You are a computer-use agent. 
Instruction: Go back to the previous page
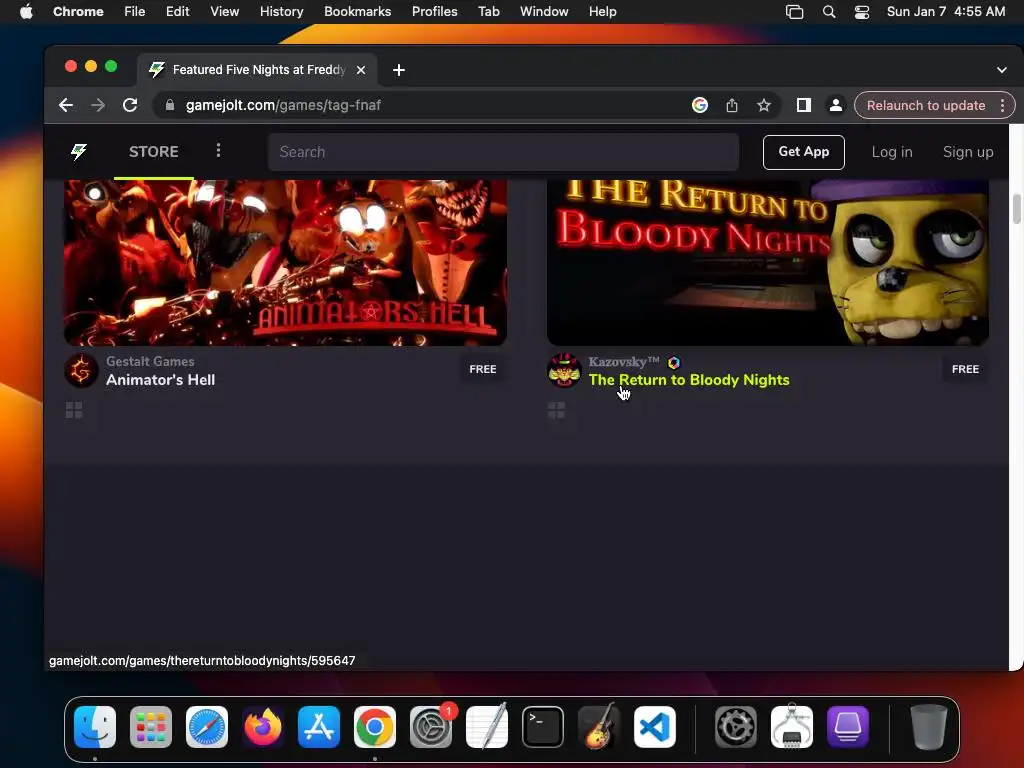point(65,105)
